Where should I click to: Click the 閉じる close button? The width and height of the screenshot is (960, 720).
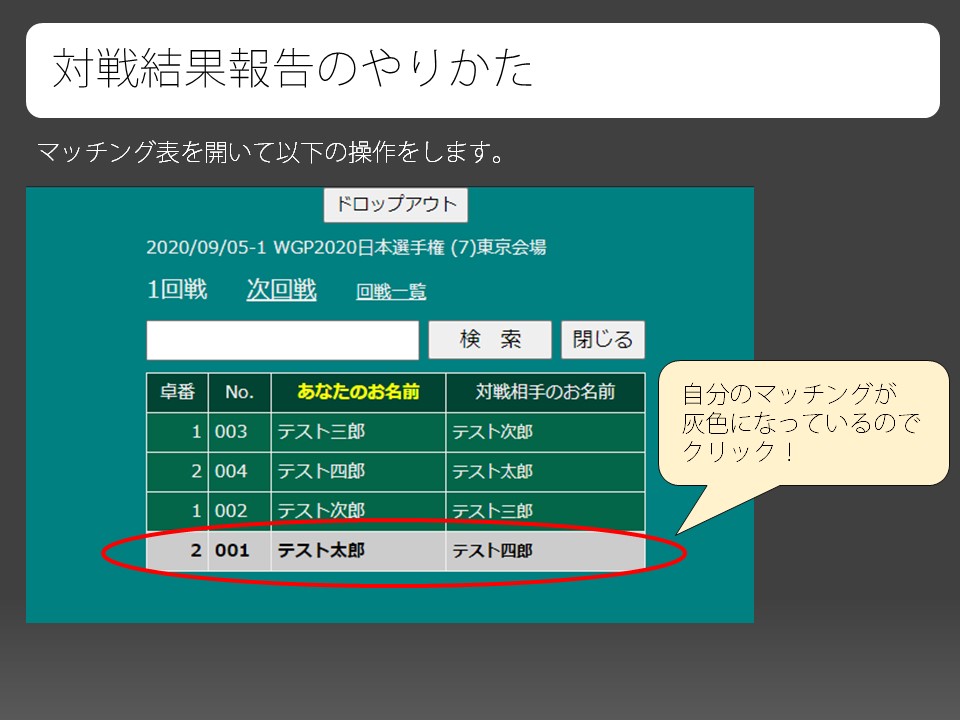click(x=604, y=338)
